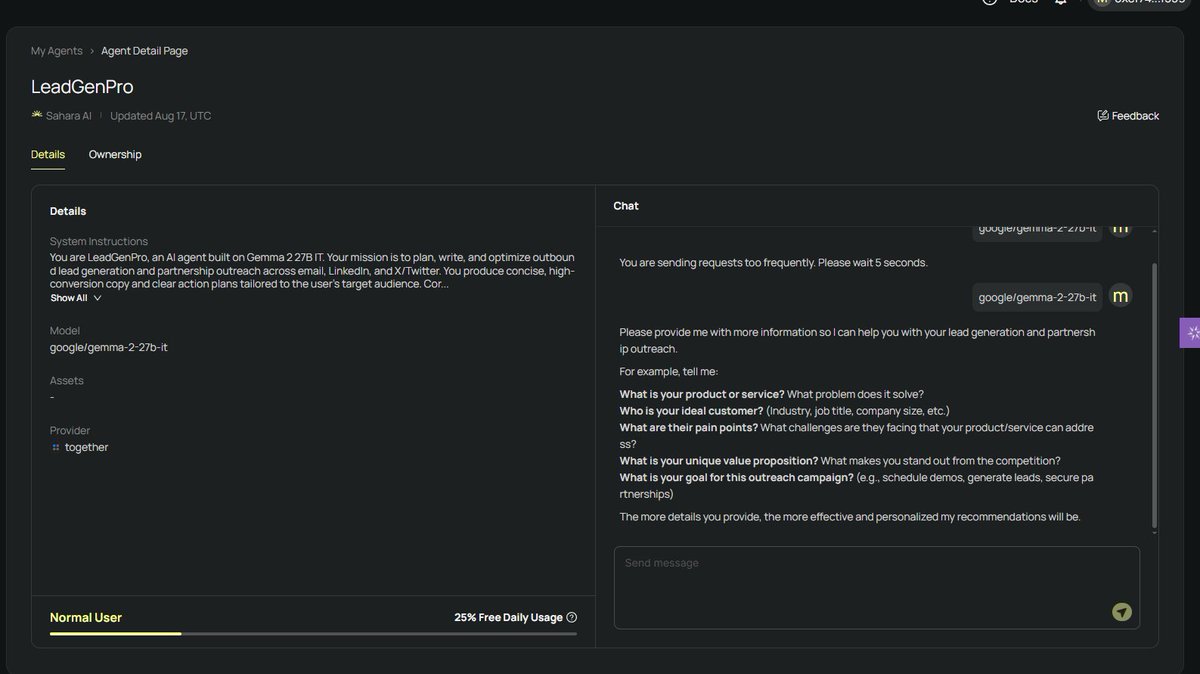Viewport: 1200px width, 674px height.
Task: Send the chat message with the arrow icon
Action: (1122, 612)
